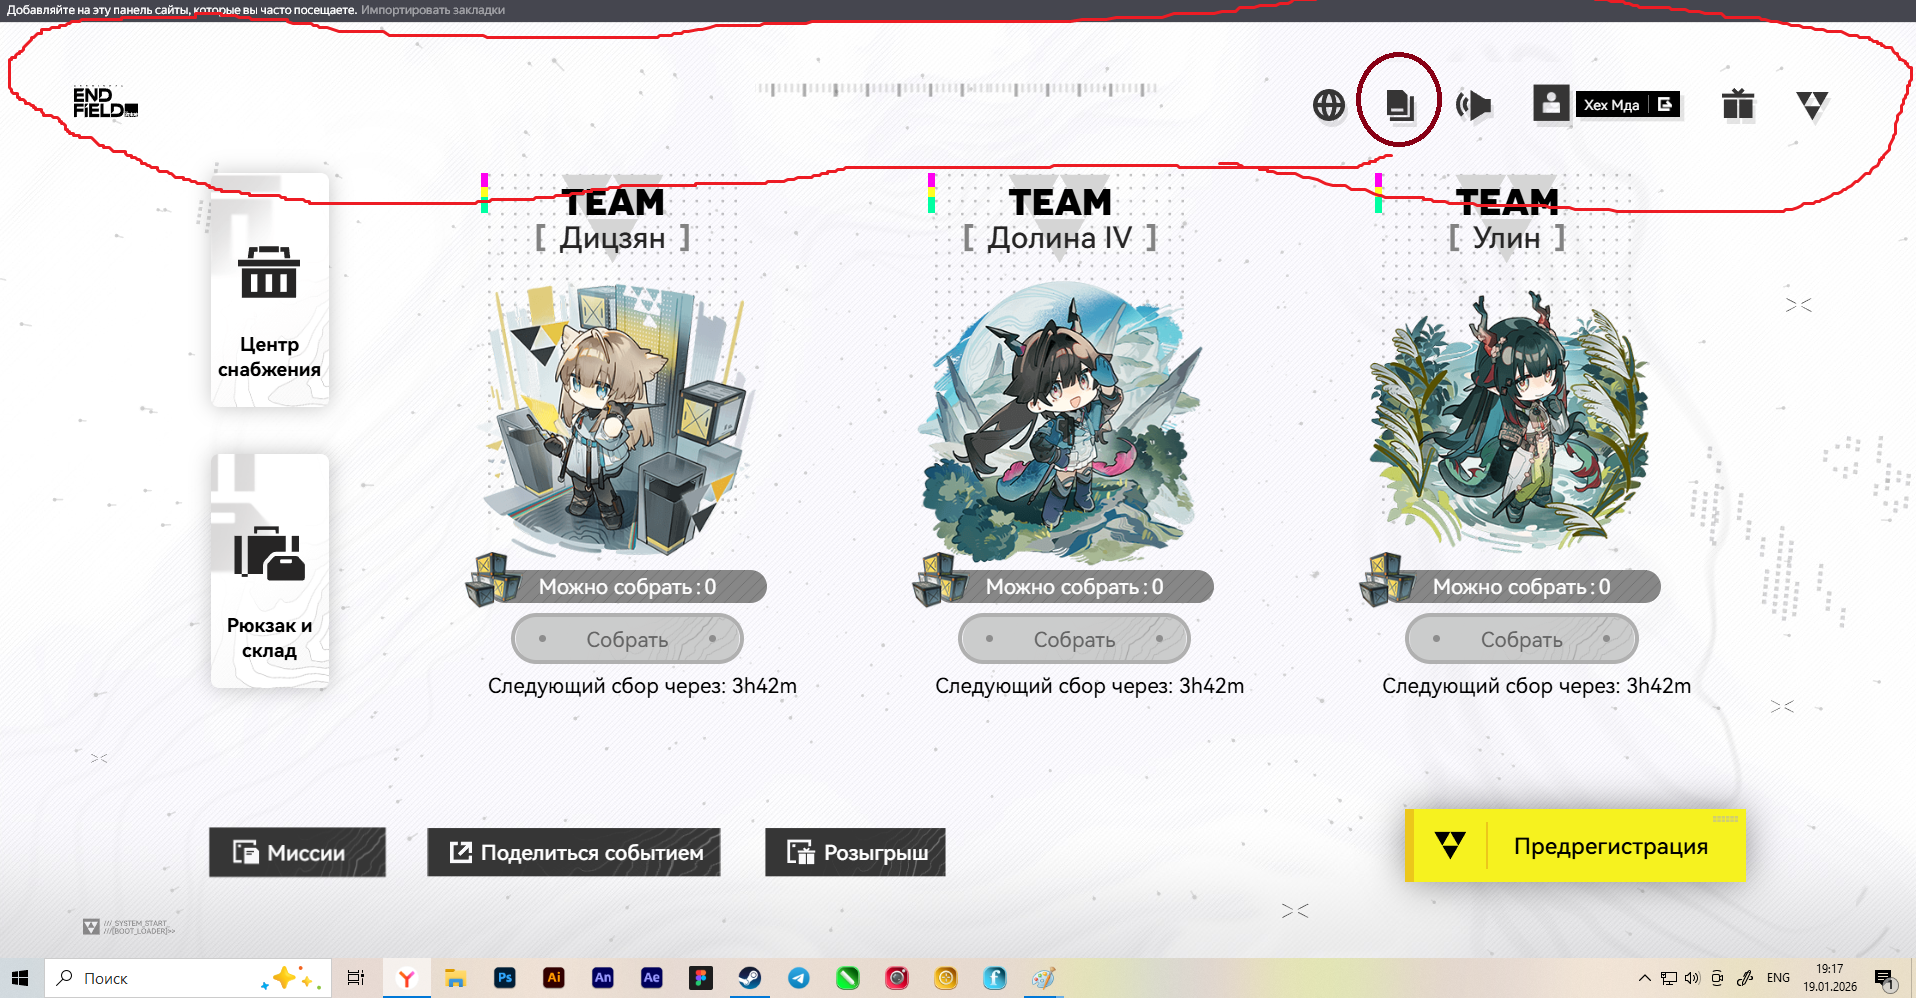
Task: Click Импортировать закладки link
Action: 433,10
